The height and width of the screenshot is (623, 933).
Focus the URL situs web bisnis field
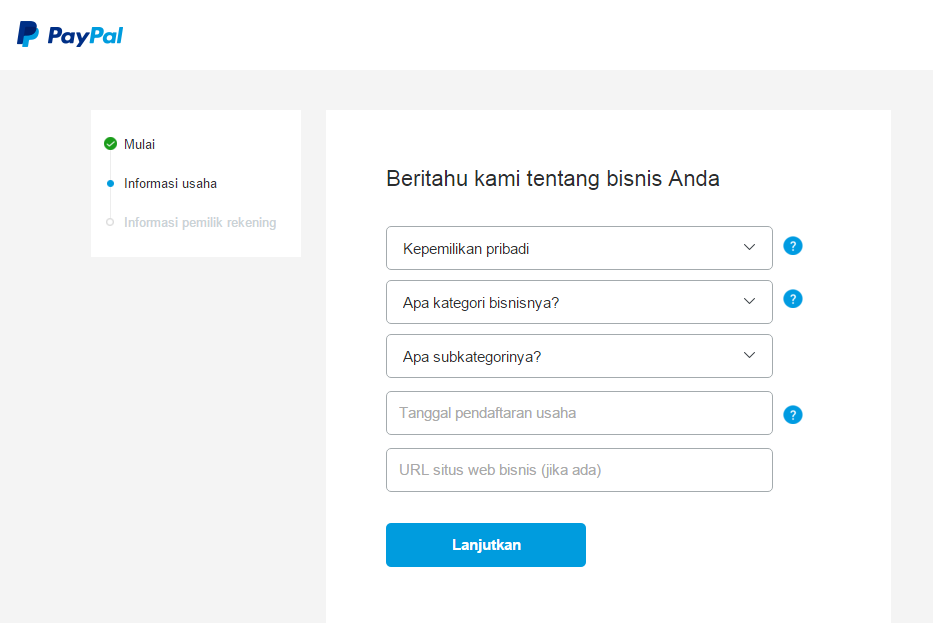click(579, 470)
